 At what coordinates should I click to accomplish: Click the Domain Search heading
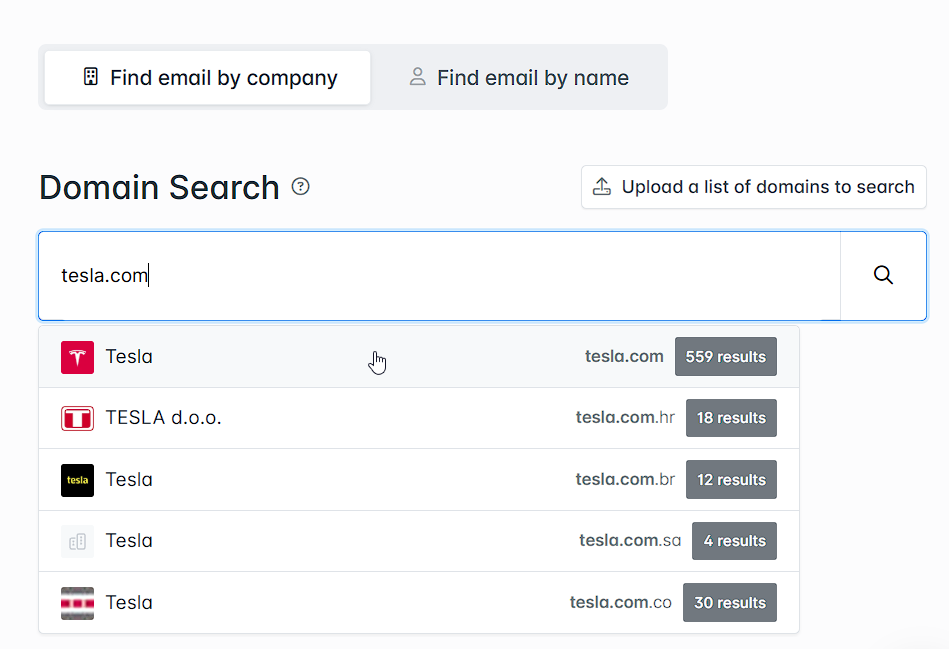[159, 187]
